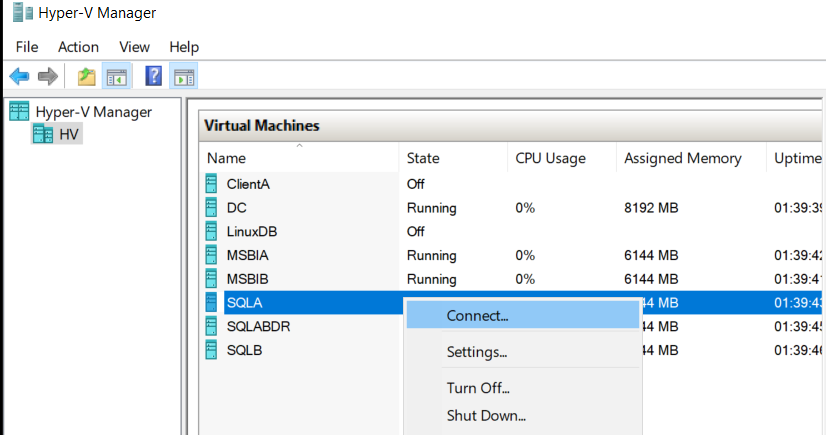The width and height of the screenshot is (826, 435).
Task: Select the DC virtual machine name
Action: tap(237, 207)
